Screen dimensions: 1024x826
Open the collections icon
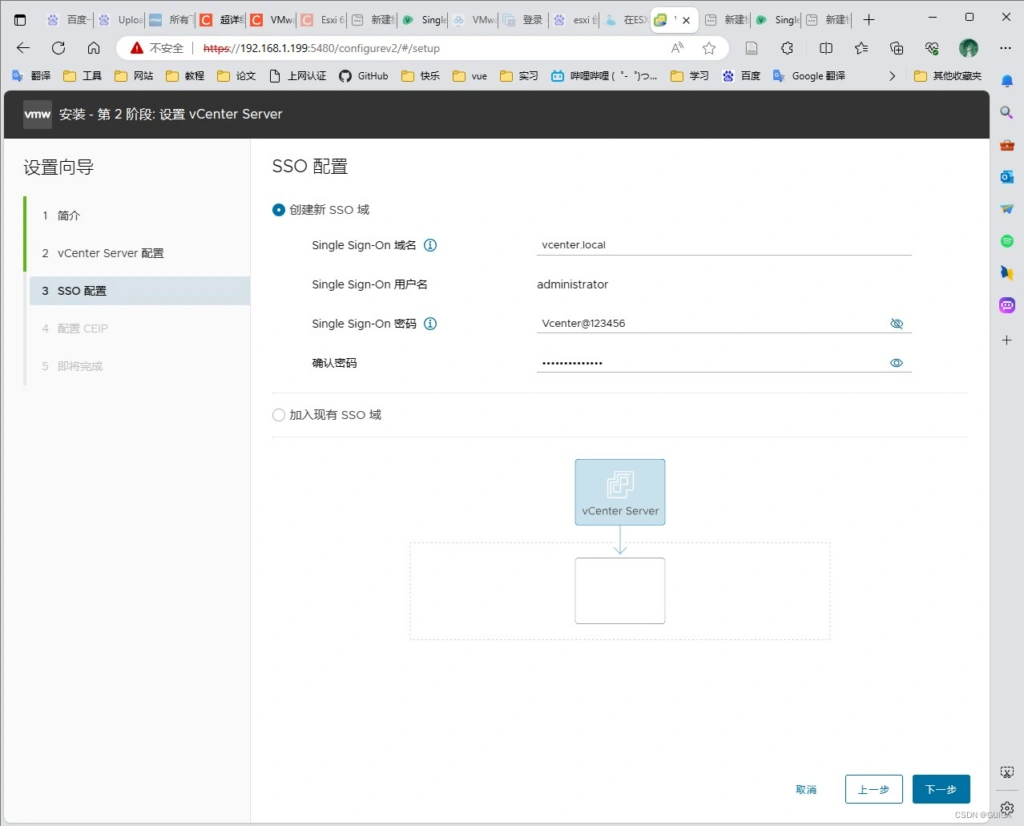coord(896,48)
